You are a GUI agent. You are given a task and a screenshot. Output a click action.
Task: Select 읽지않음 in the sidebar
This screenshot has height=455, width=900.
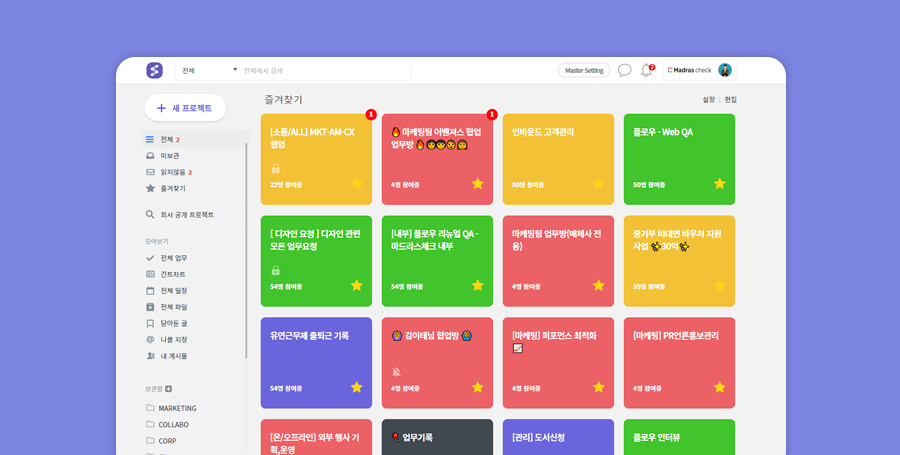click(175, 172)
